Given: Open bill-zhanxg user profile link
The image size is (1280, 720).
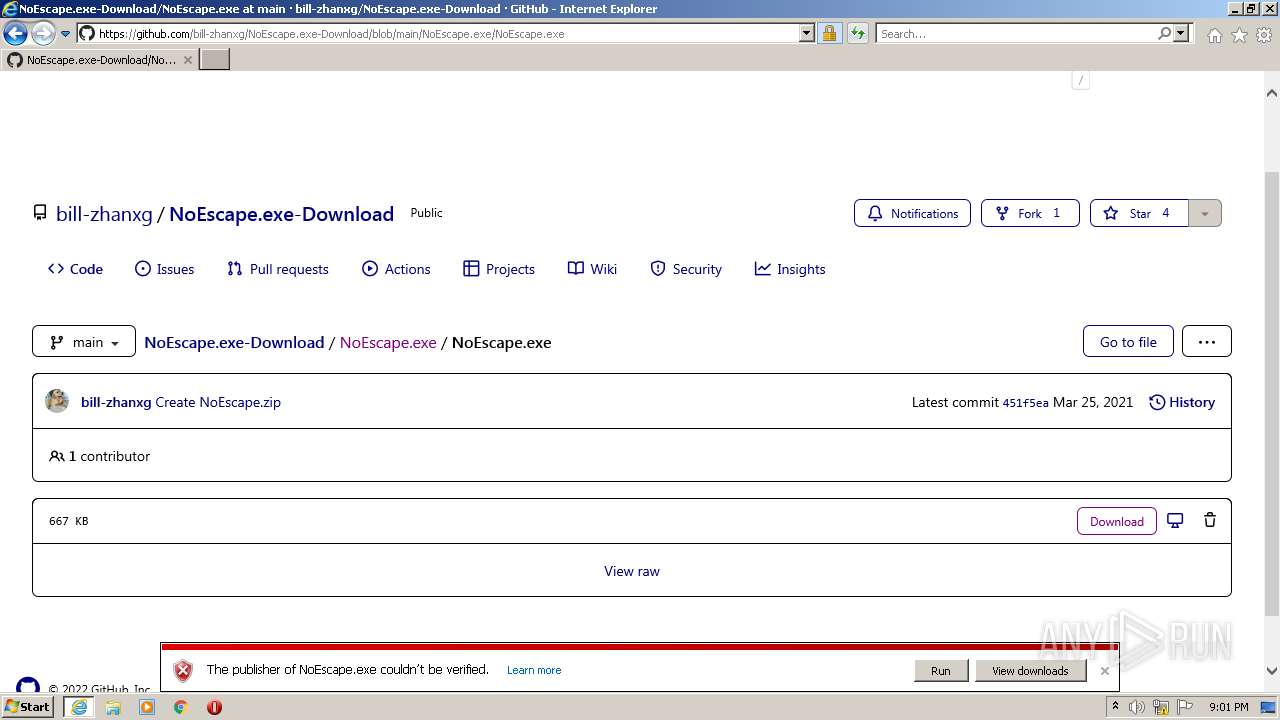Looking at the screenshot, I should (104, 214).
